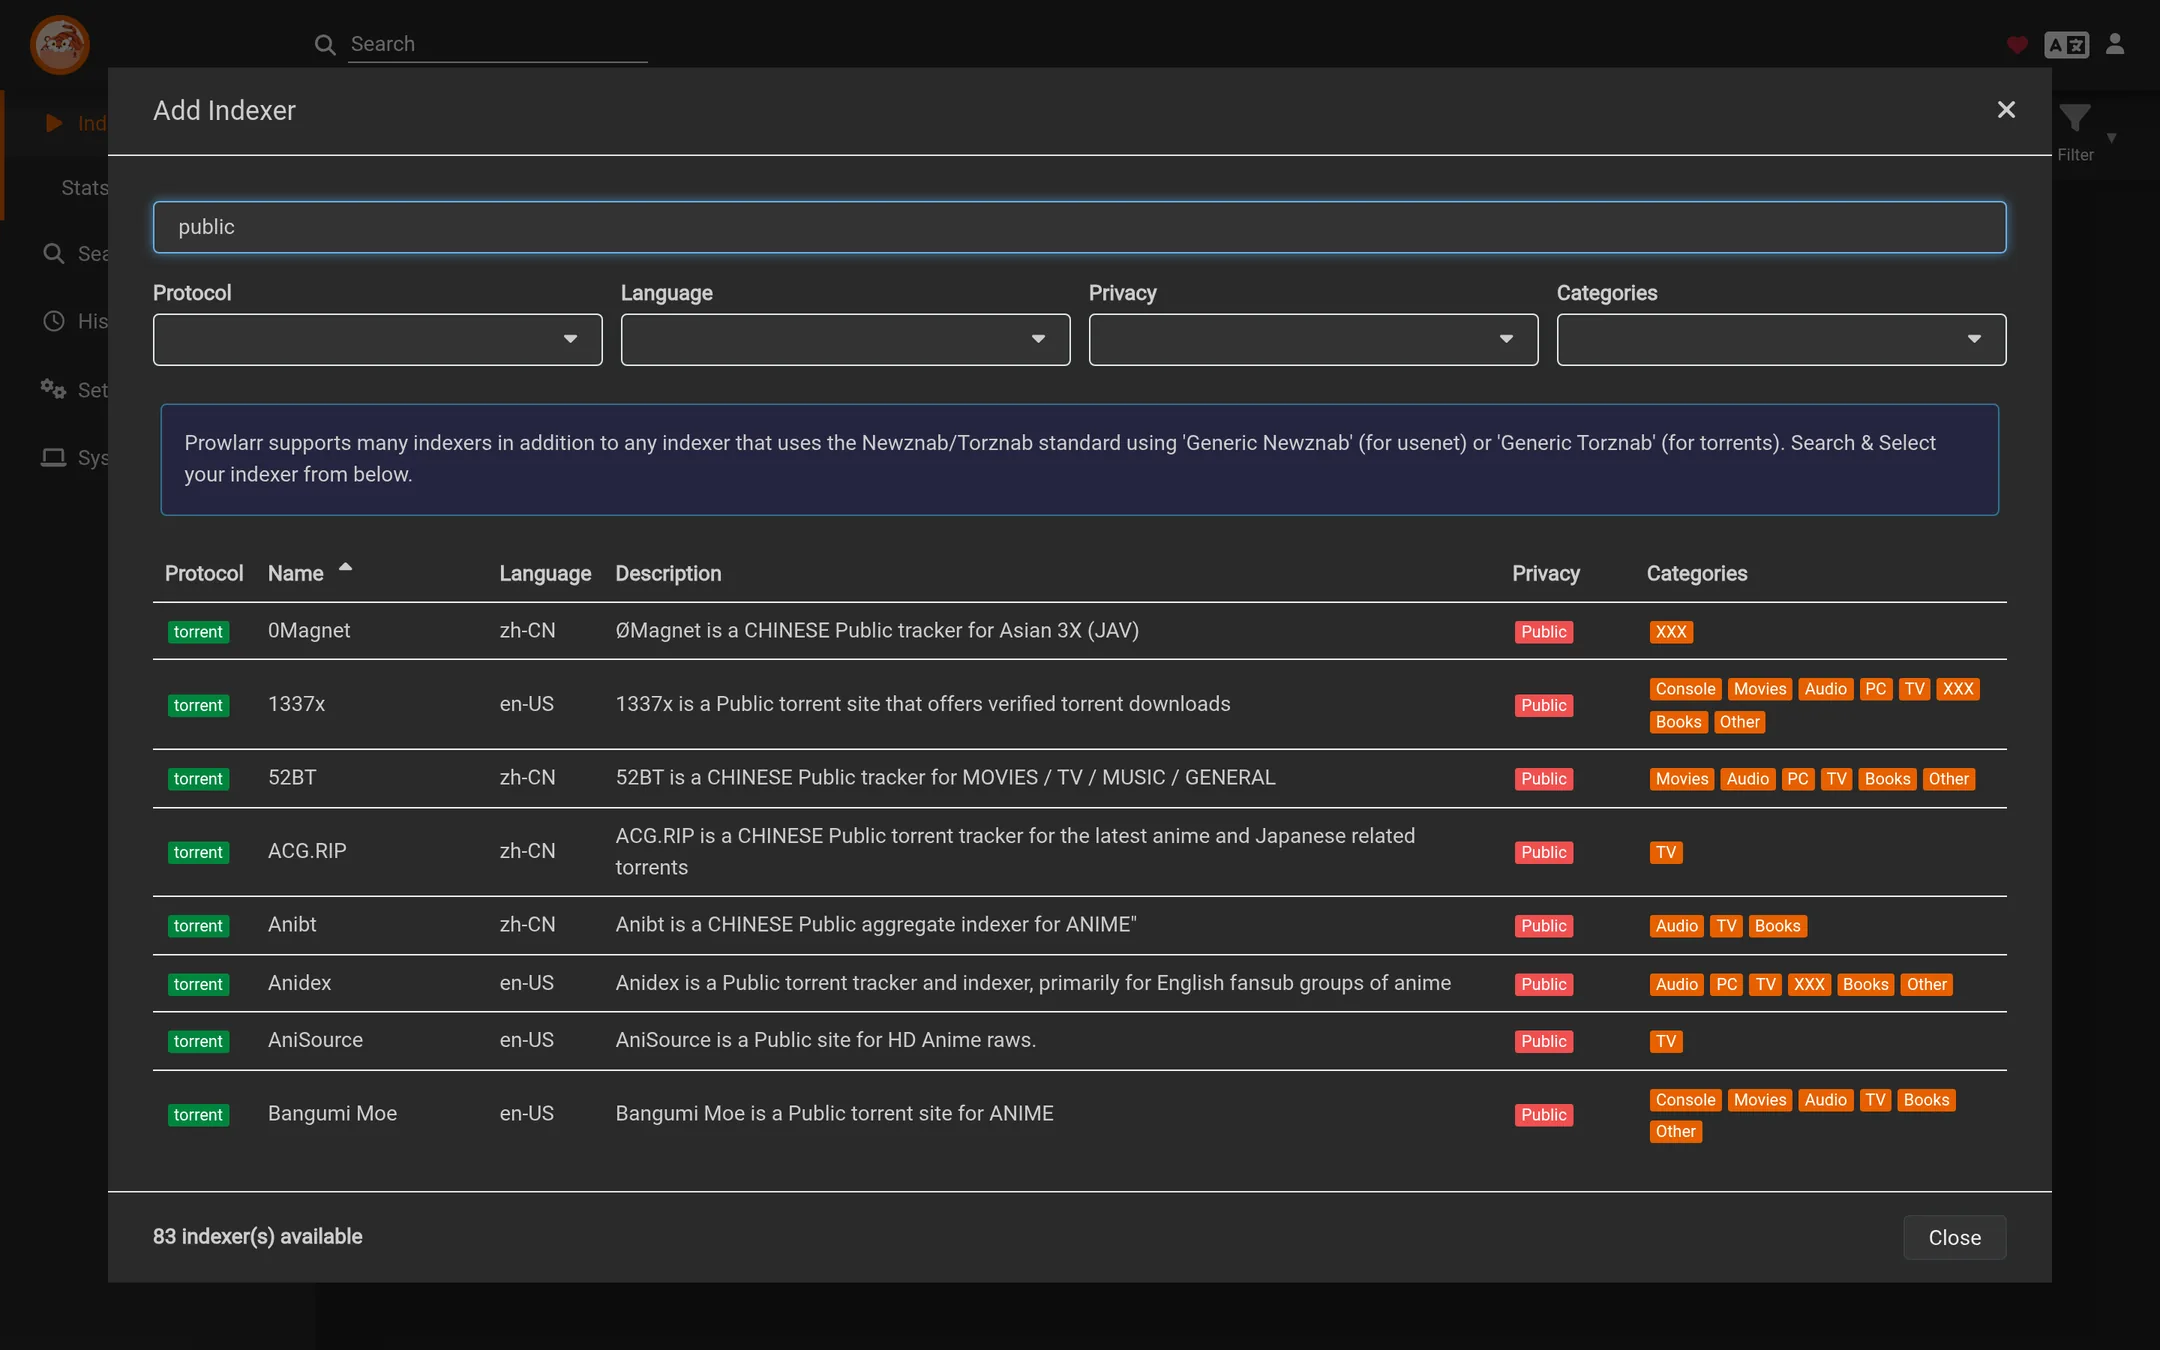Viewport: 2160px width, 1350px height.
Task: Click the Close button in dialog footer
Action: click(x=1955, y=1238)
